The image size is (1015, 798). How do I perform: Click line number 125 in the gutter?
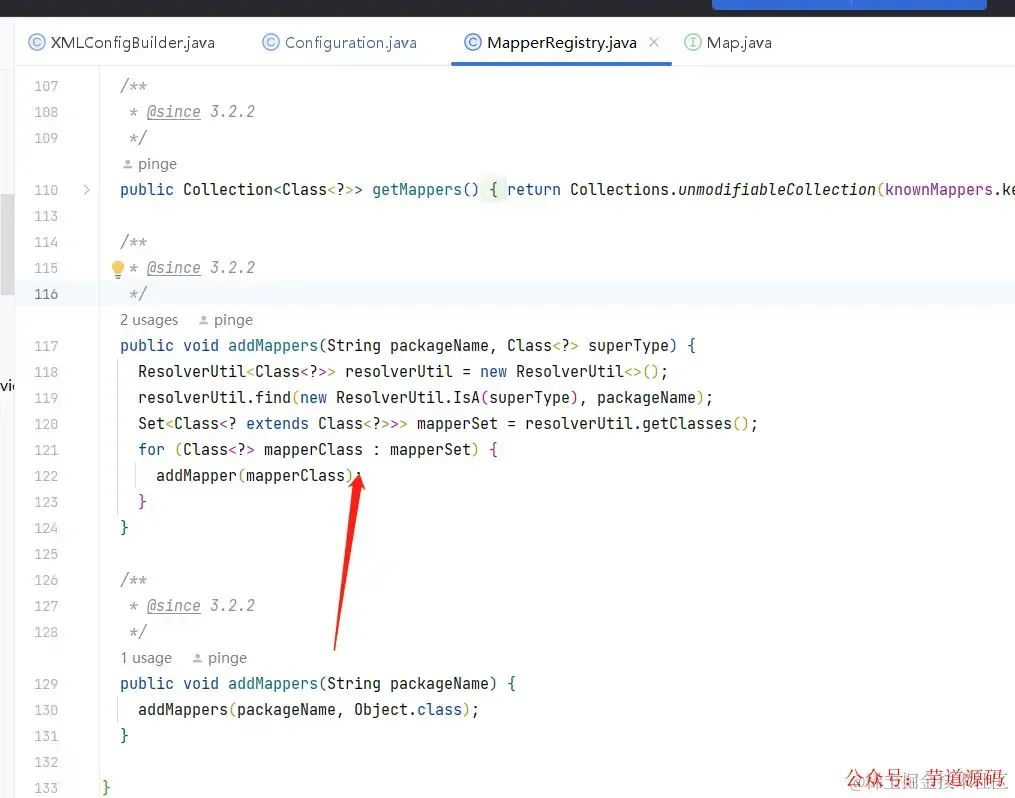[46, 554]
